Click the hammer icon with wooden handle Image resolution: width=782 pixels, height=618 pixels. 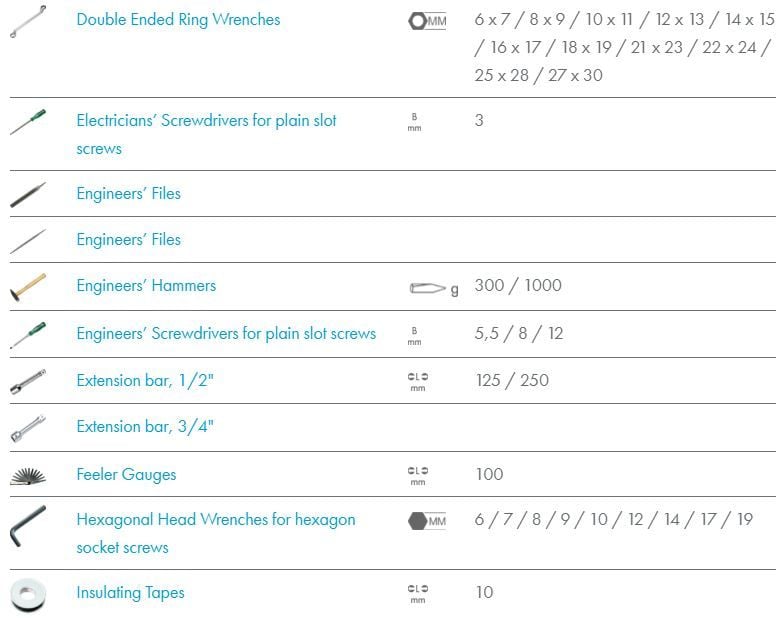[x=28, y=287]
